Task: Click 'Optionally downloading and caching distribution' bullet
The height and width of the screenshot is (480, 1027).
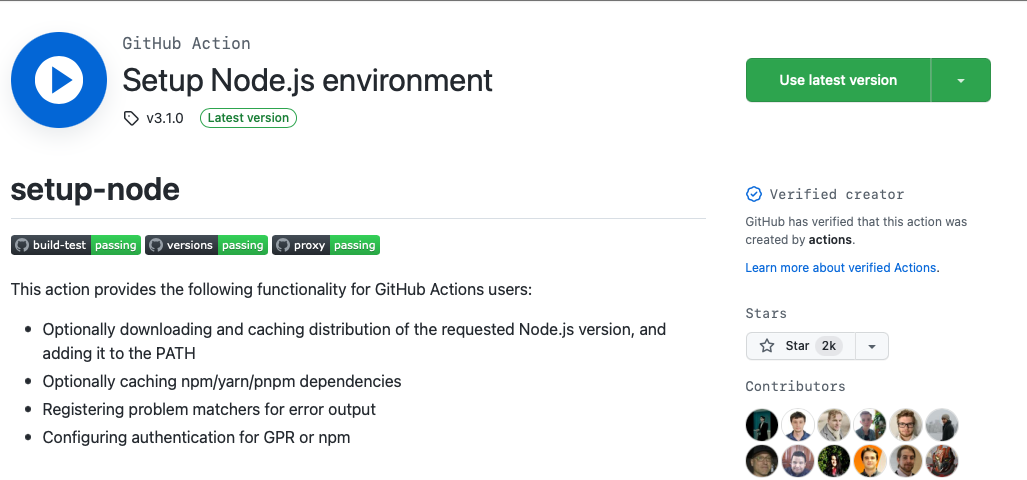Action: 354,341
